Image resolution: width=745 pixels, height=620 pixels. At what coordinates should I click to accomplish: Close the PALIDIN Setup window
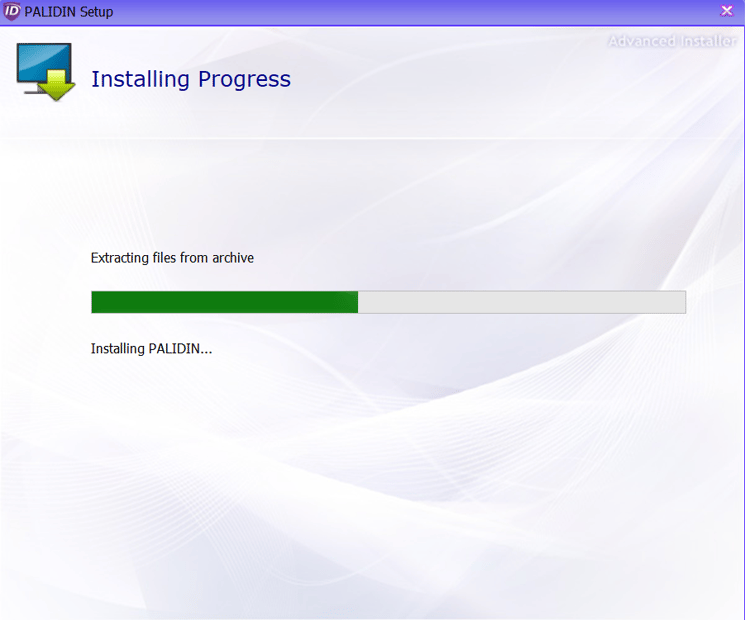727,11
